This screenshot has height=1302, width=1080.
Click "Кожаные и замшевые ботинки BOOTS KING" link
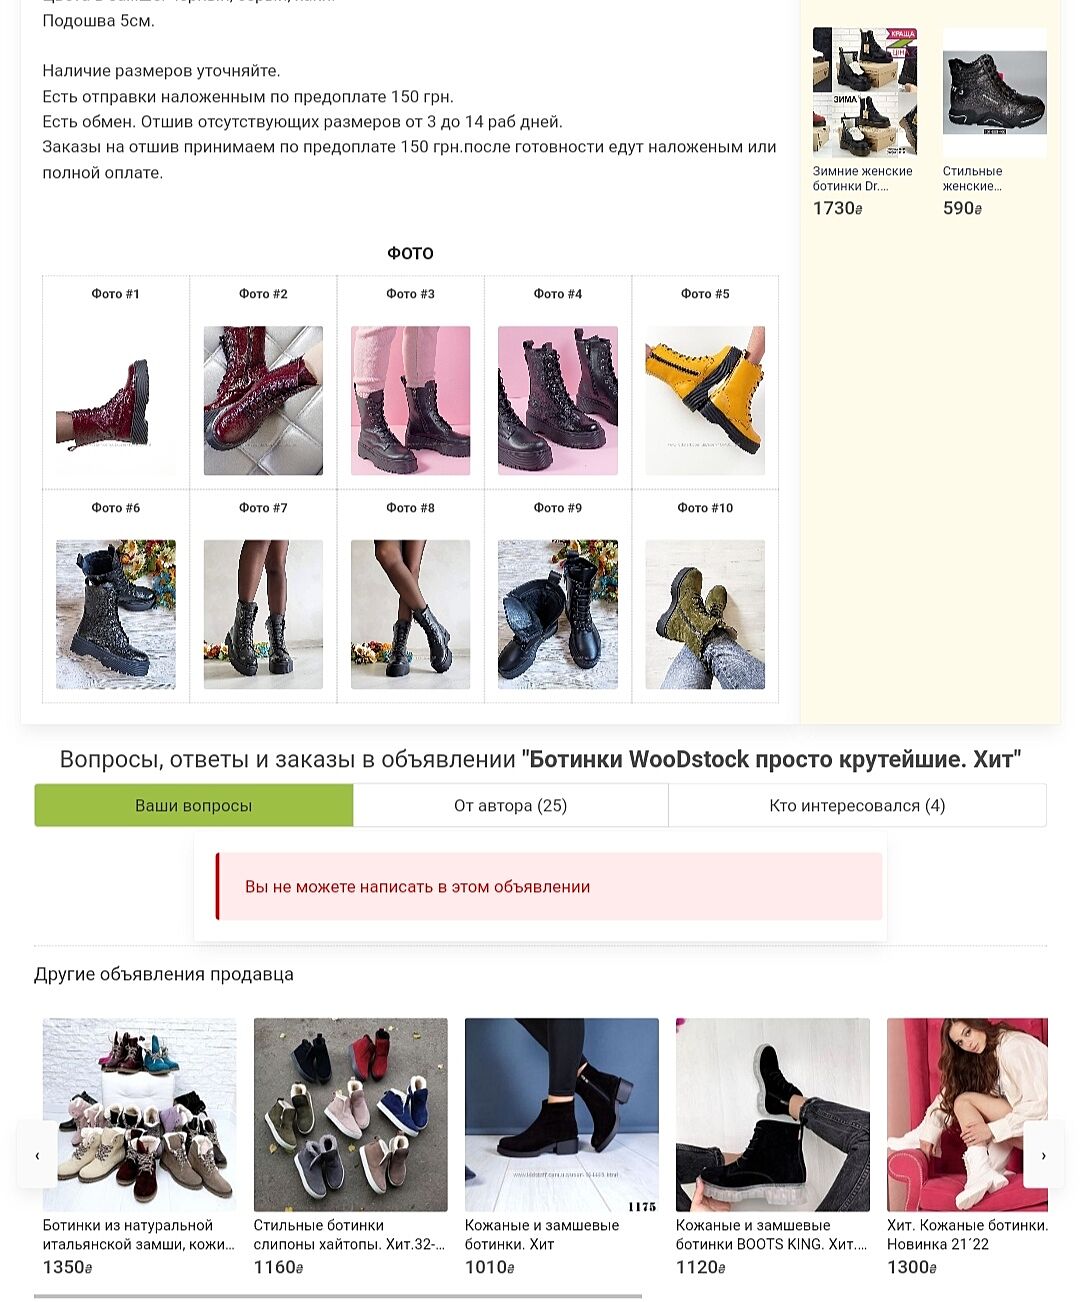click(772, 1234)
